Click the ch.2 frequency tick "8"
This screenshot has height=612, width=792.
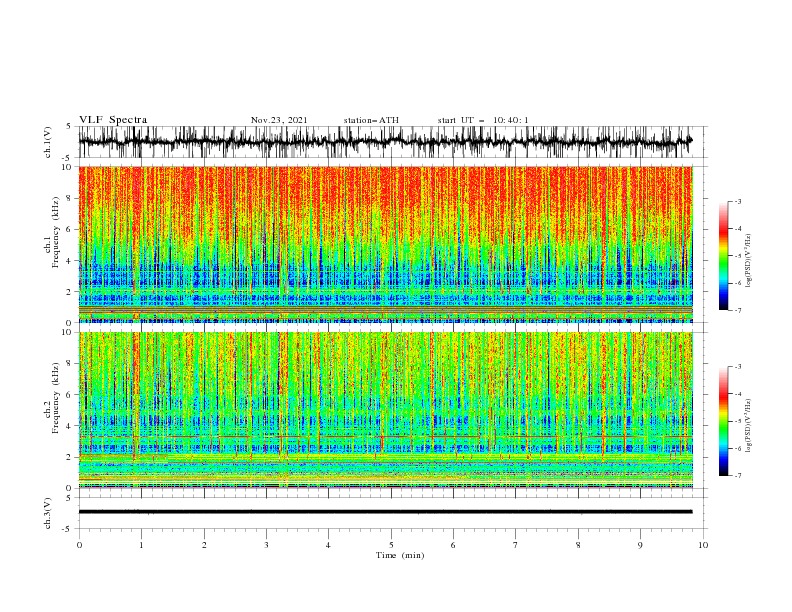point(71,364)
